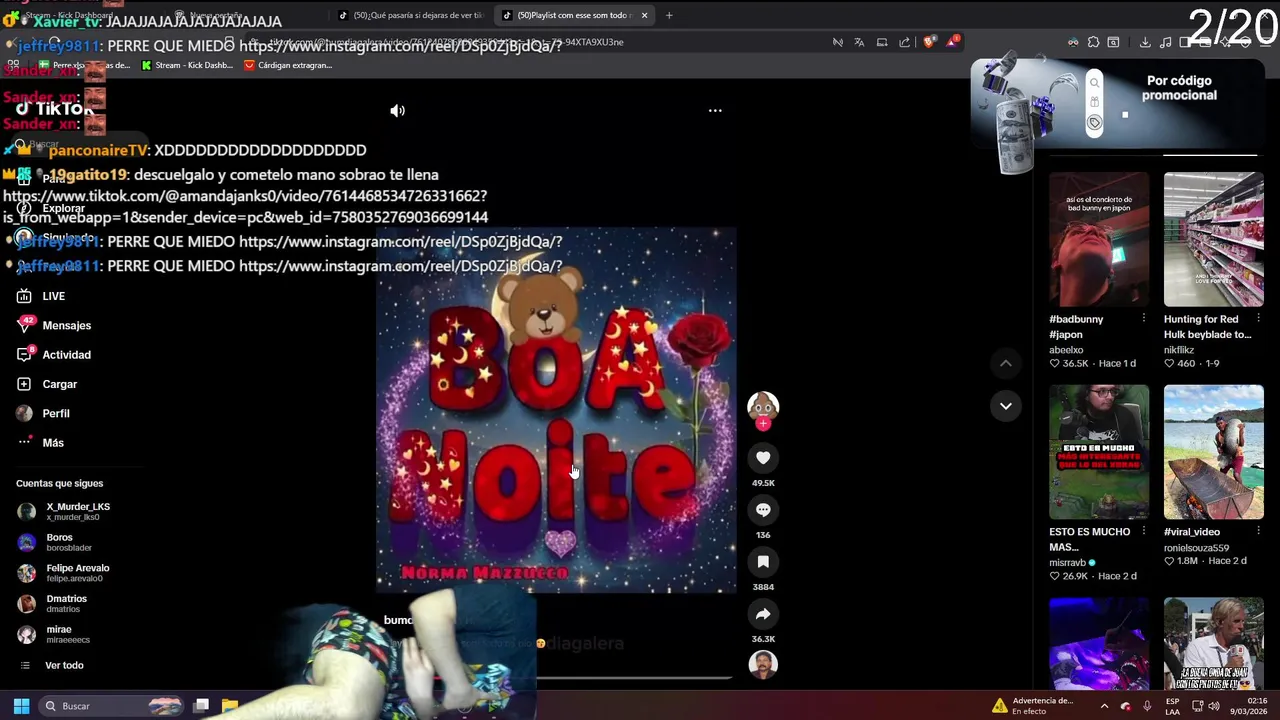Image resolution: width=1280 pixels, height=720 pixels.
Task: Play ESTO ES MUCHO MAS video thumbnail
Action: (1099, 451)
